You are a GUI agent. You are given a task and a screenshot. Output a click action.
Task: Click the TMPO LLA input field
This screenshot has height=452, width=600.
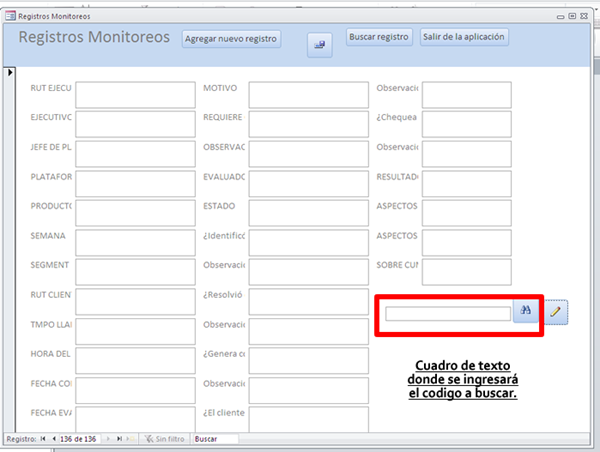click(x=135, y=331)
